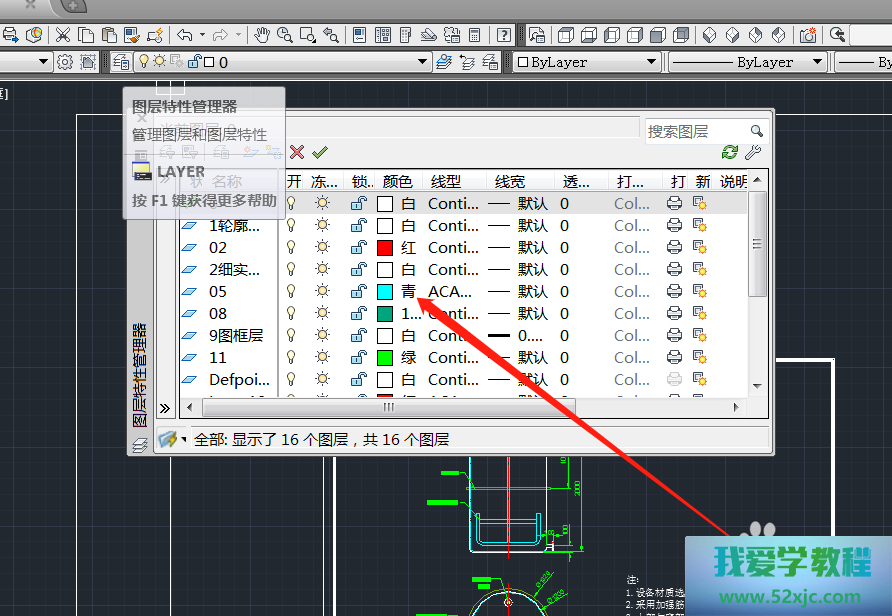
Task: Expand the layer filter tree chevron
Action: tap(165, 408)
